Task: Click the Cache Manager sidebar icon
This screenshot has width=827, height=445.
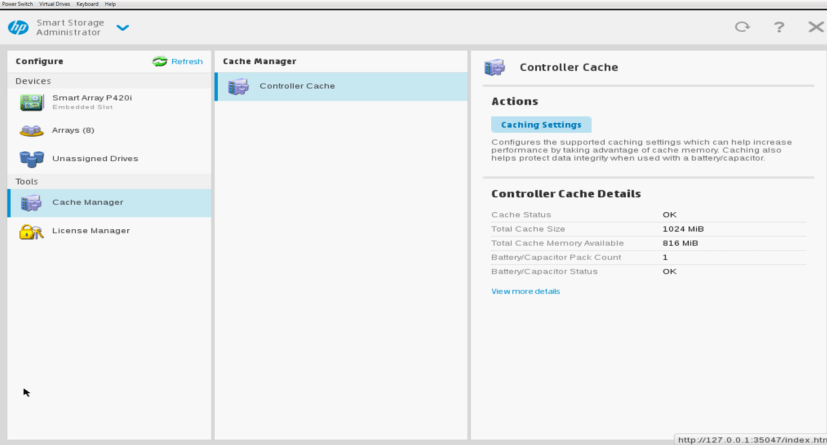Action: click(x=31, y=202)
